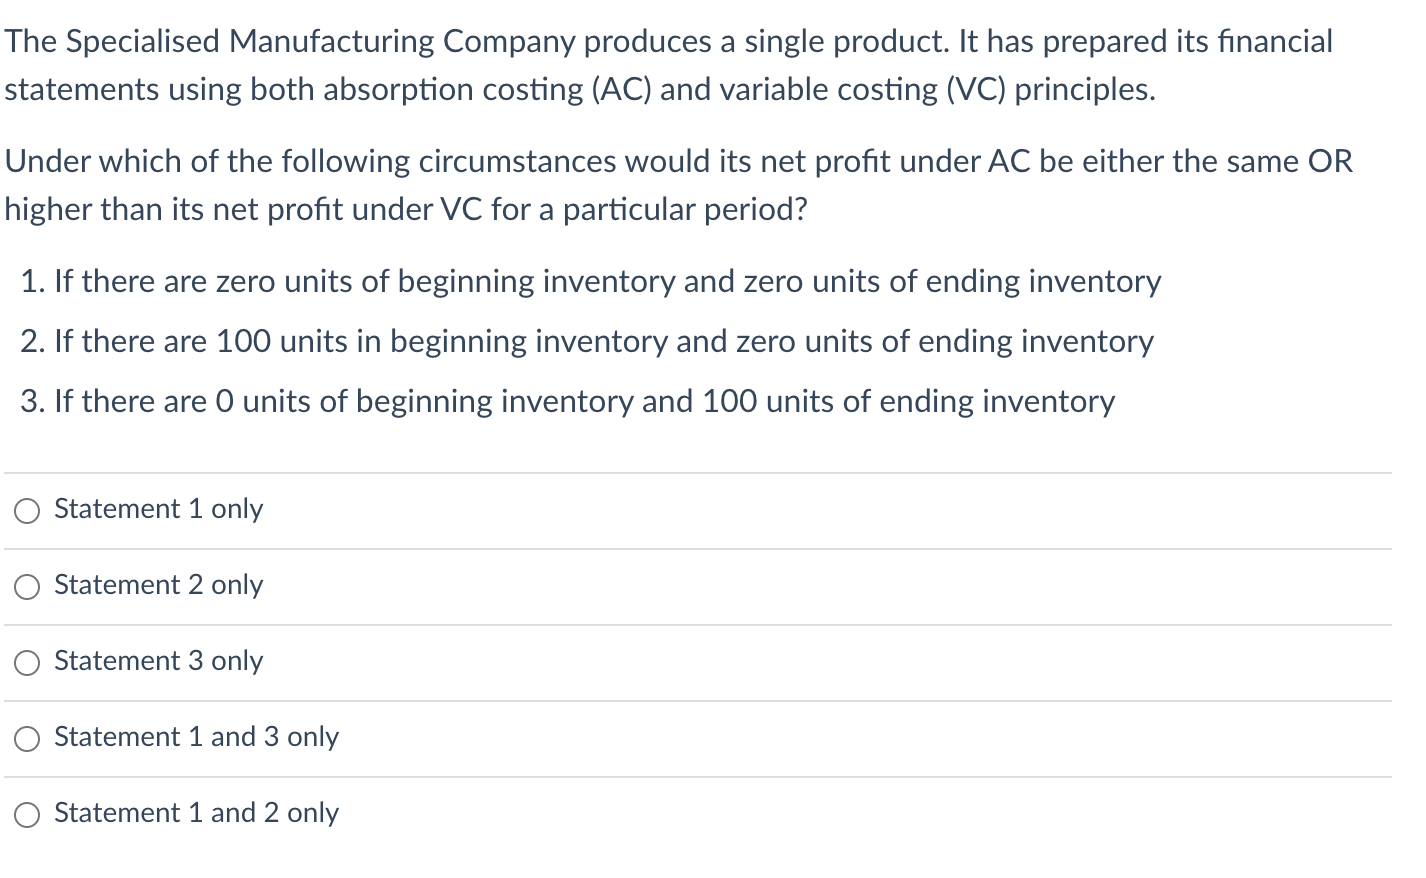Select the "Statement 3 only" radio button
This screenshot has width=1426, height=878.
point(27,662)
